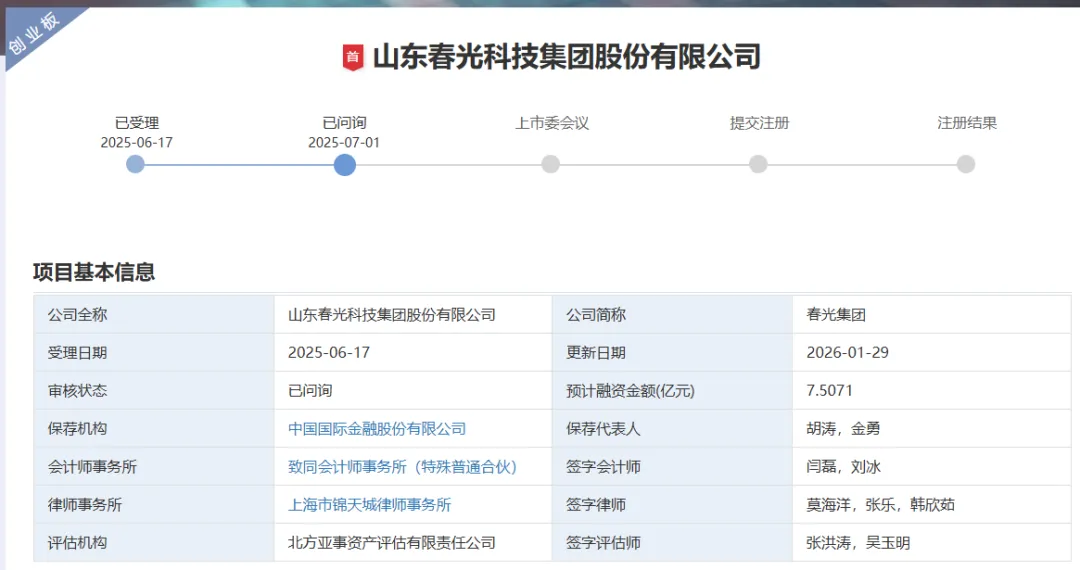Select the 注册结果 timeline node dot
Image resolution: width=1080 pixels, height=570 pixels.
[966, 165]
